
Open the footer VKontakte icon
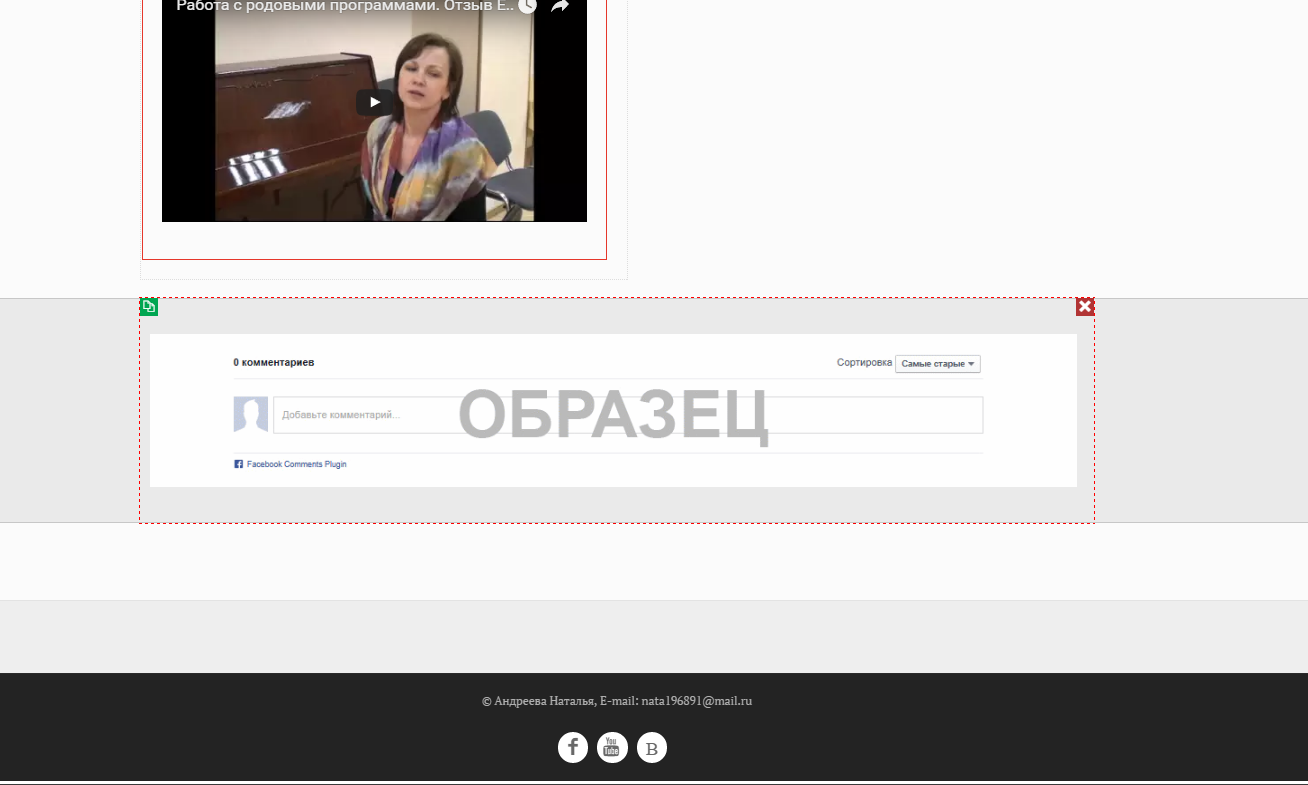tap(652, 747)
